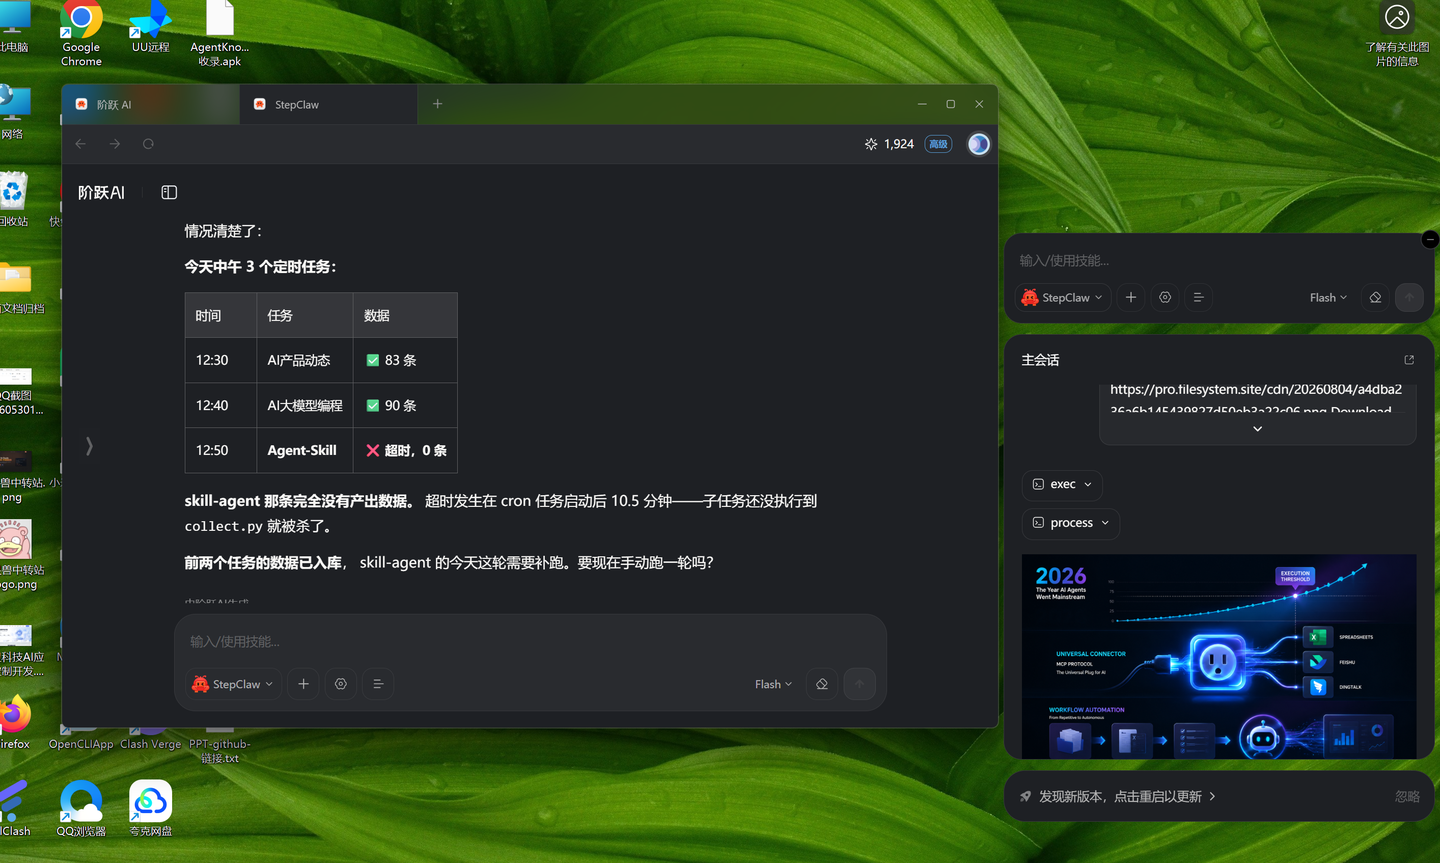Image resolution: width=1440 pixels, height=863 pixels.
Task: Click the 数据 column header
Action: 405,315
